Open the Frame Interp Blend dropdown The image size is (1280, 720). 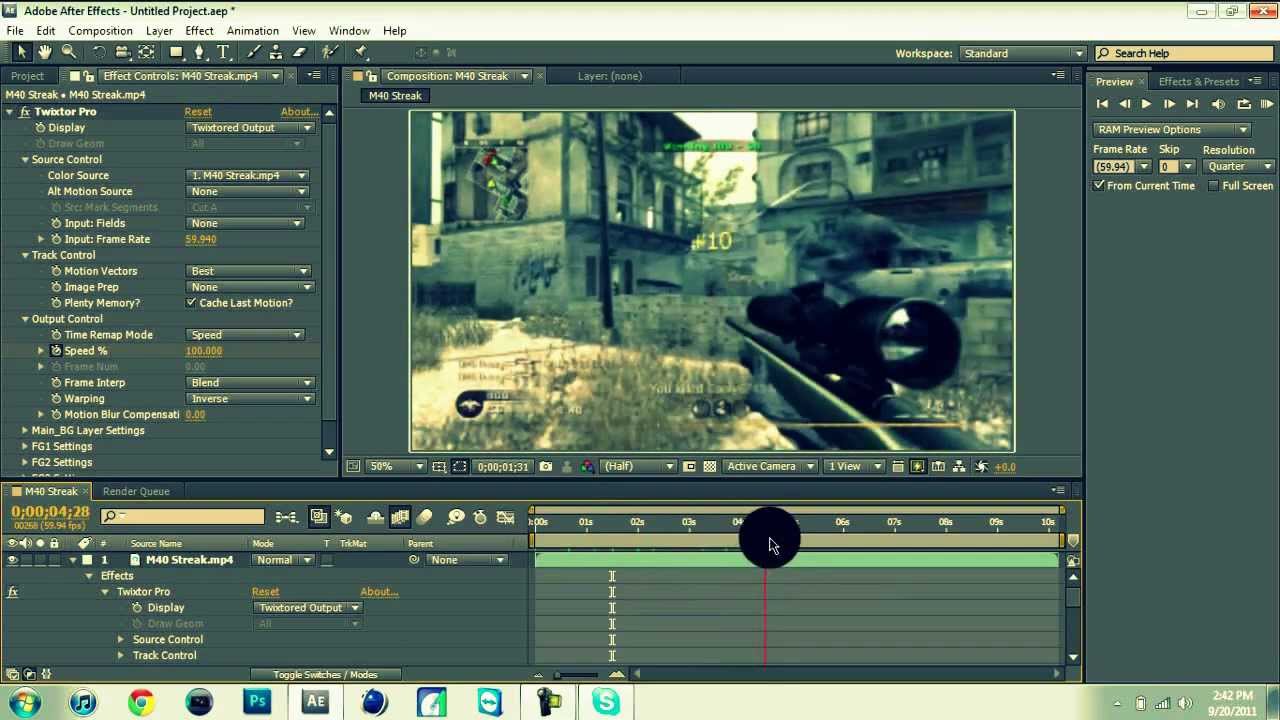[249, 383]
